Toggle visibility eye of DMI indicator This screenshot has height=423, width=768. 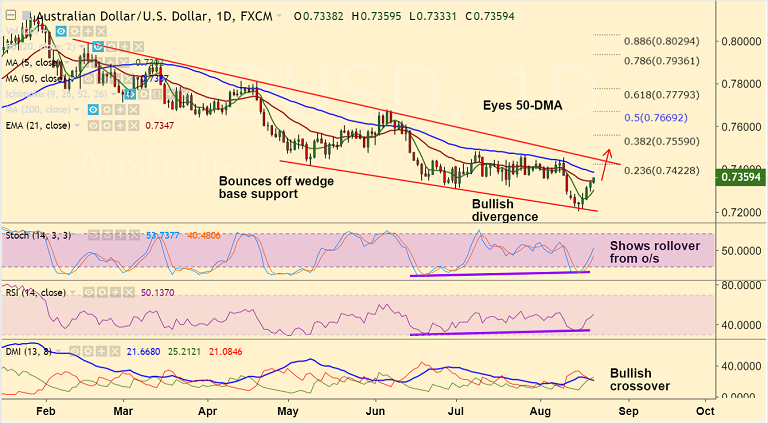(74, 352)
